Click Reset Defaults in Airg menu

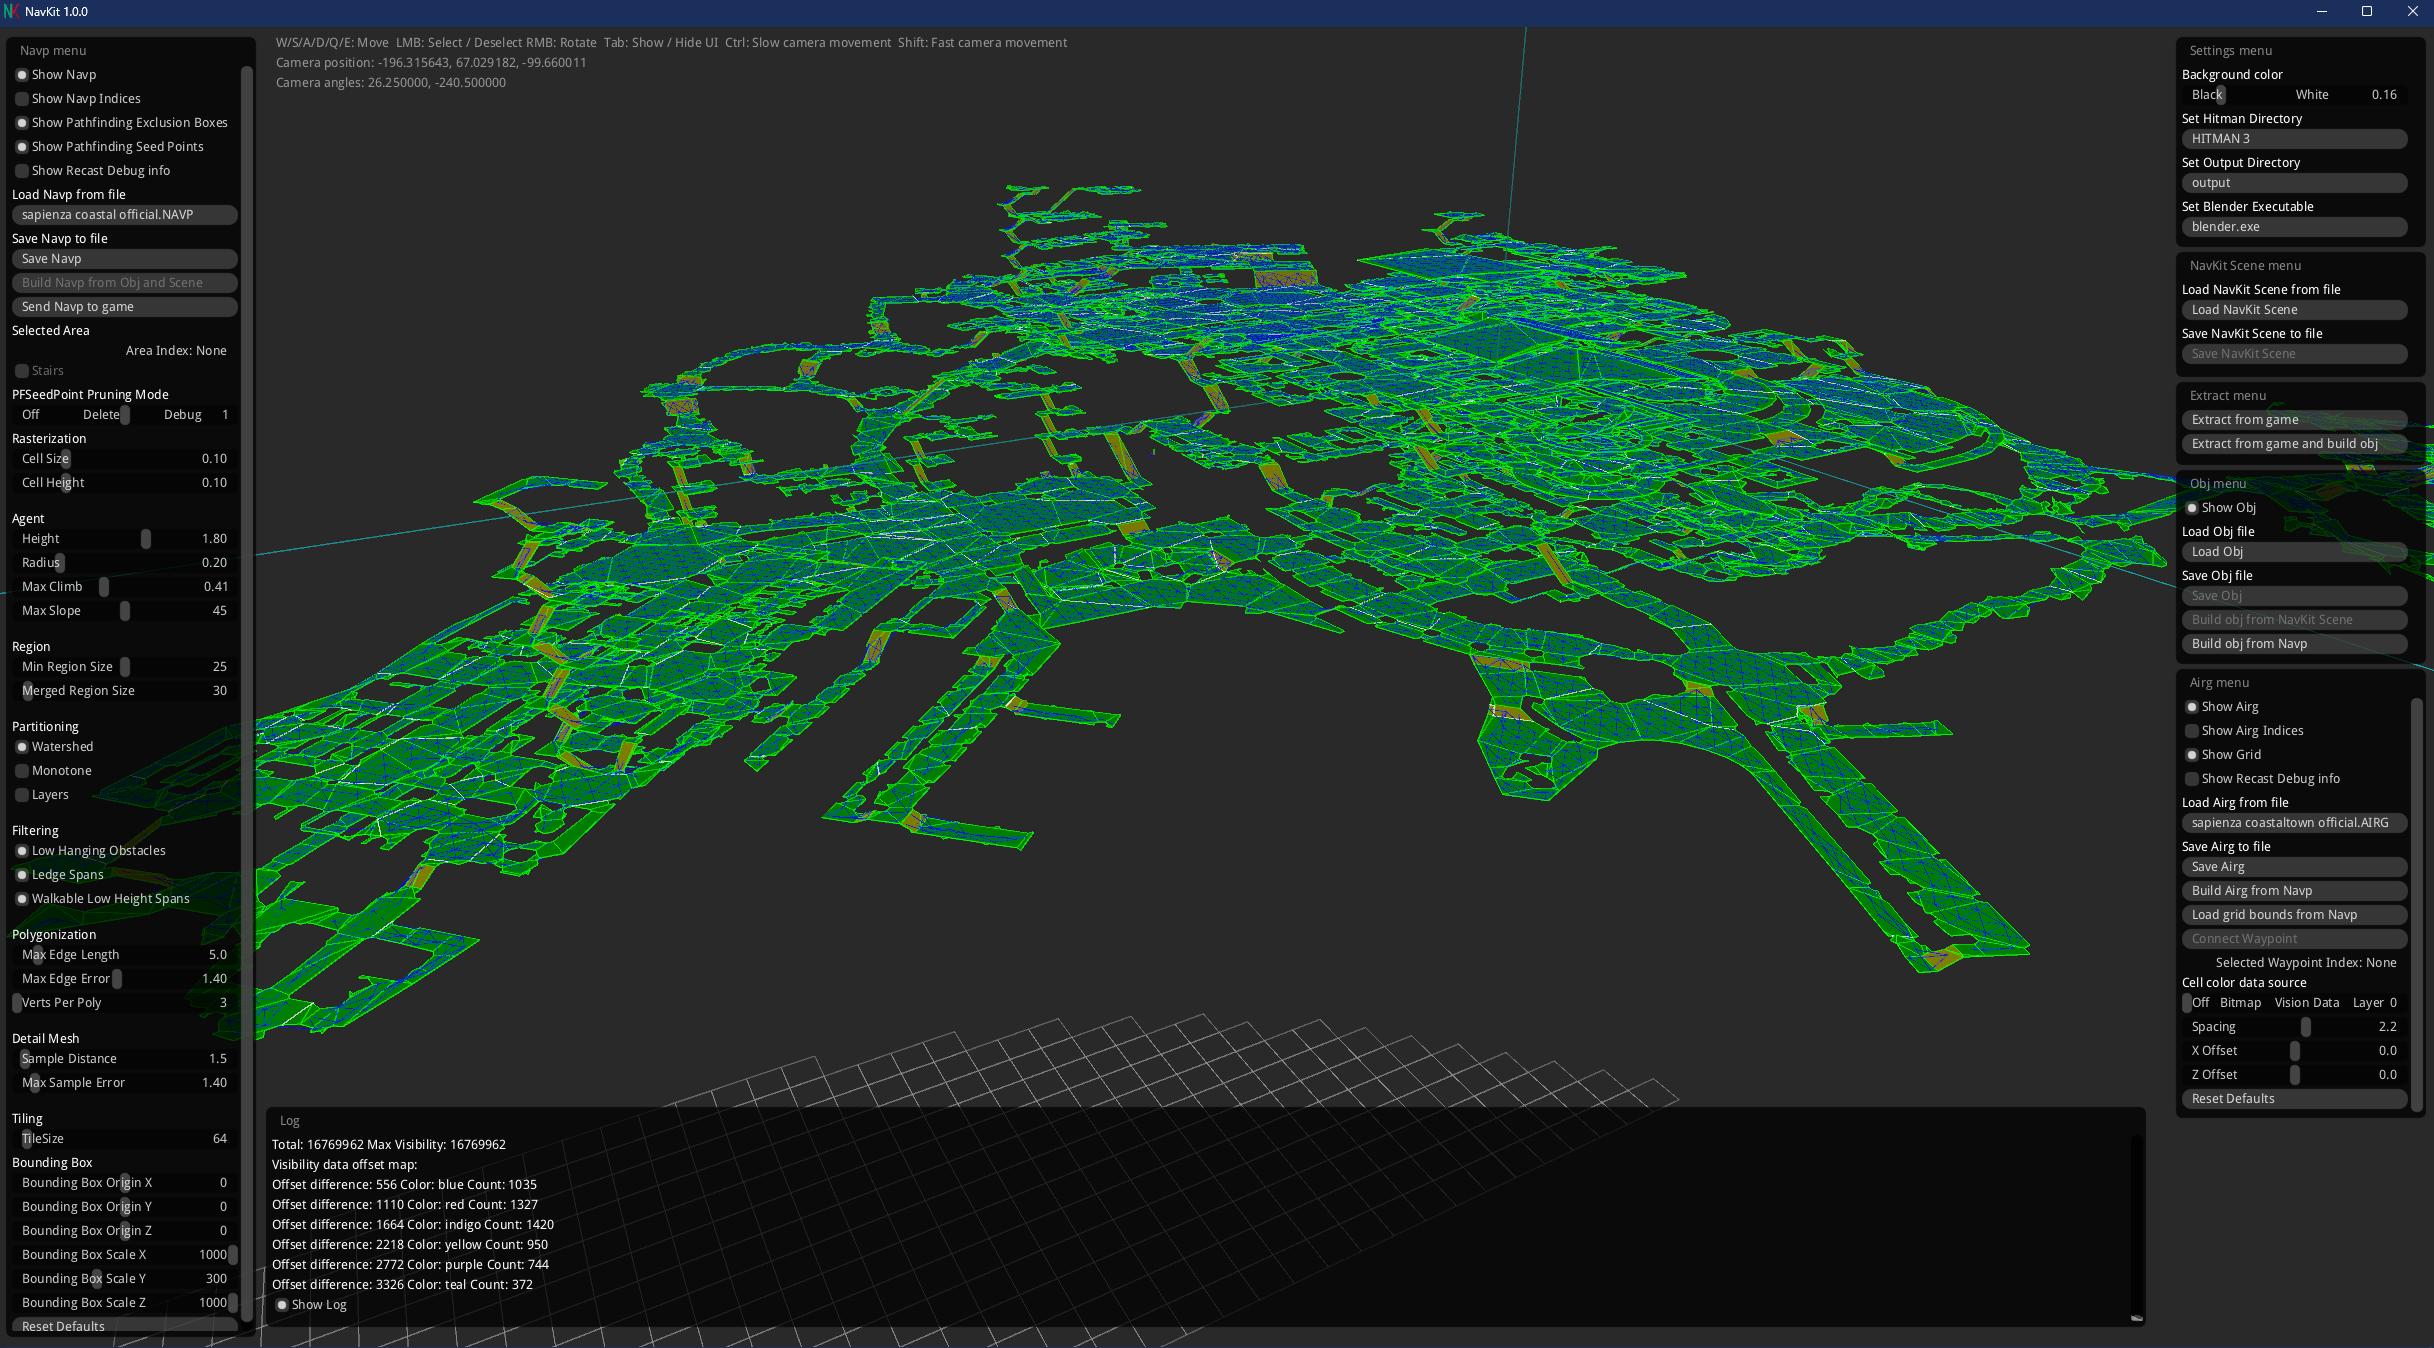click(x=2294, y=1099)
